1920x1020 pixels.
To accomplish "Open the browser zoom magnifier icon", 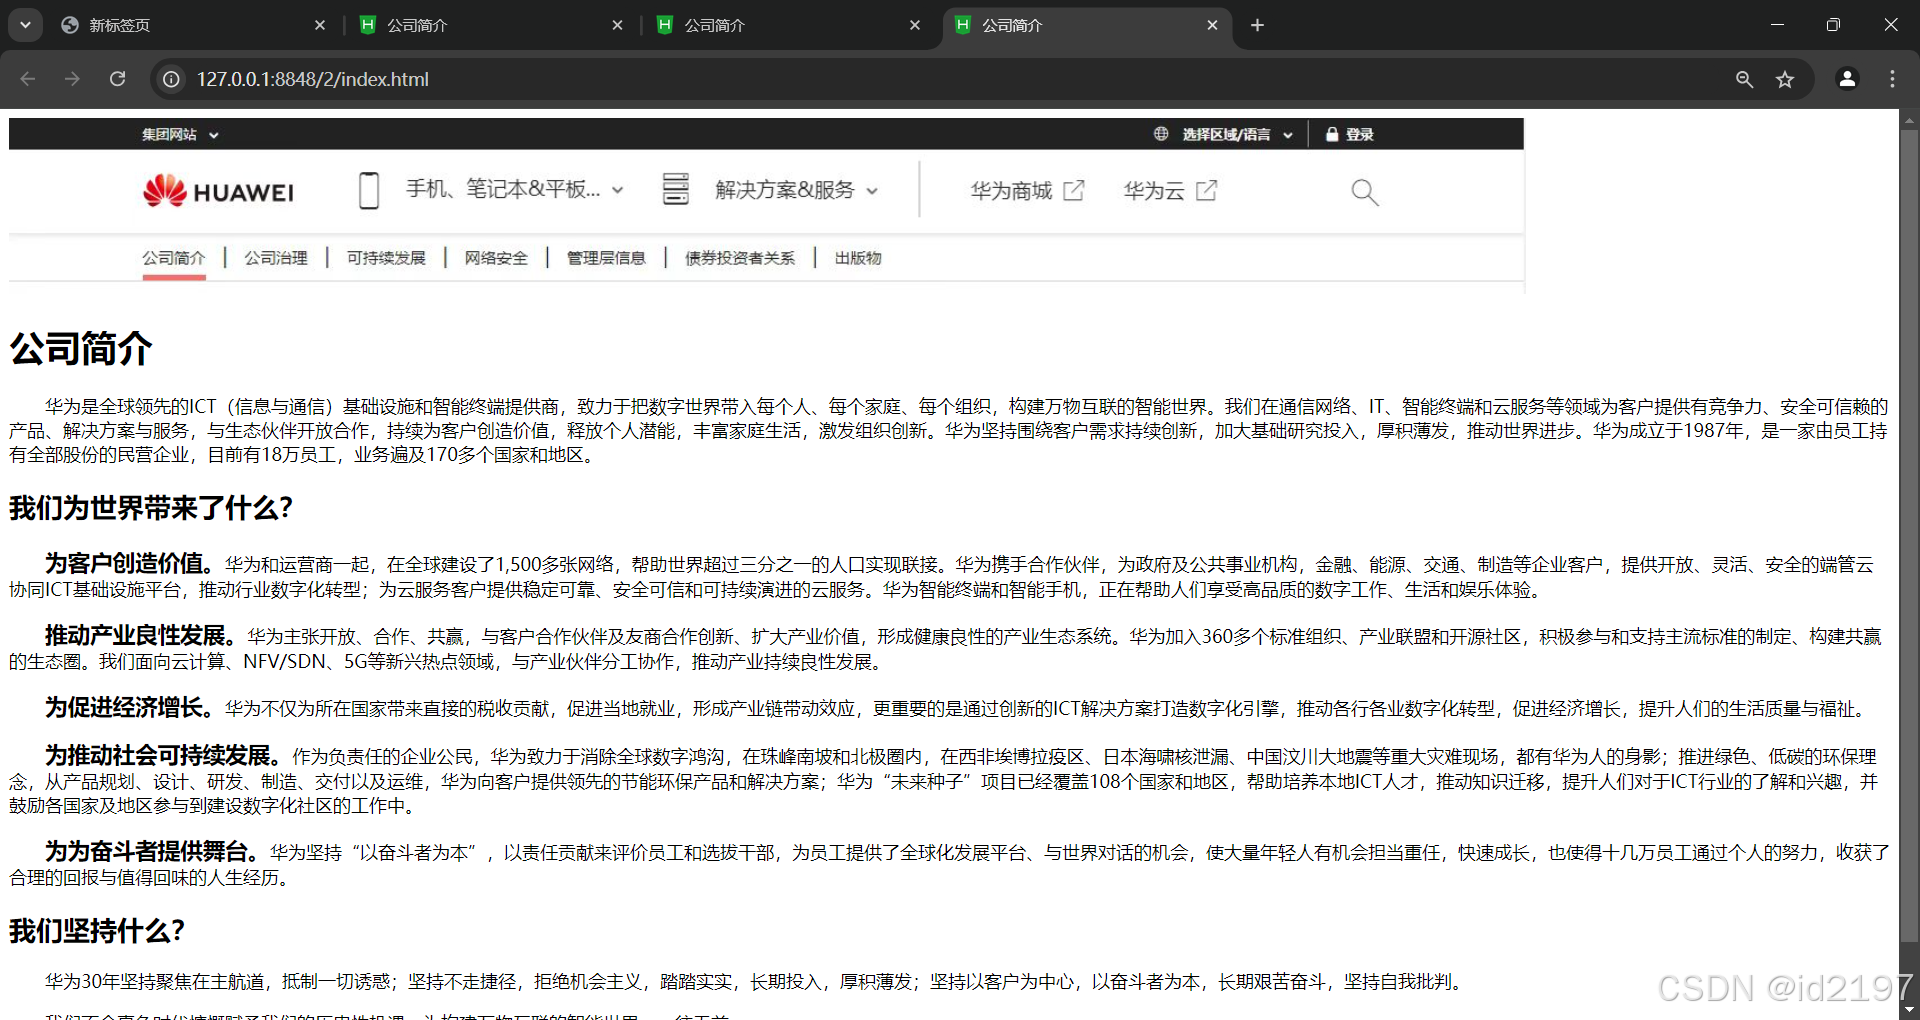I will 1744,79.
